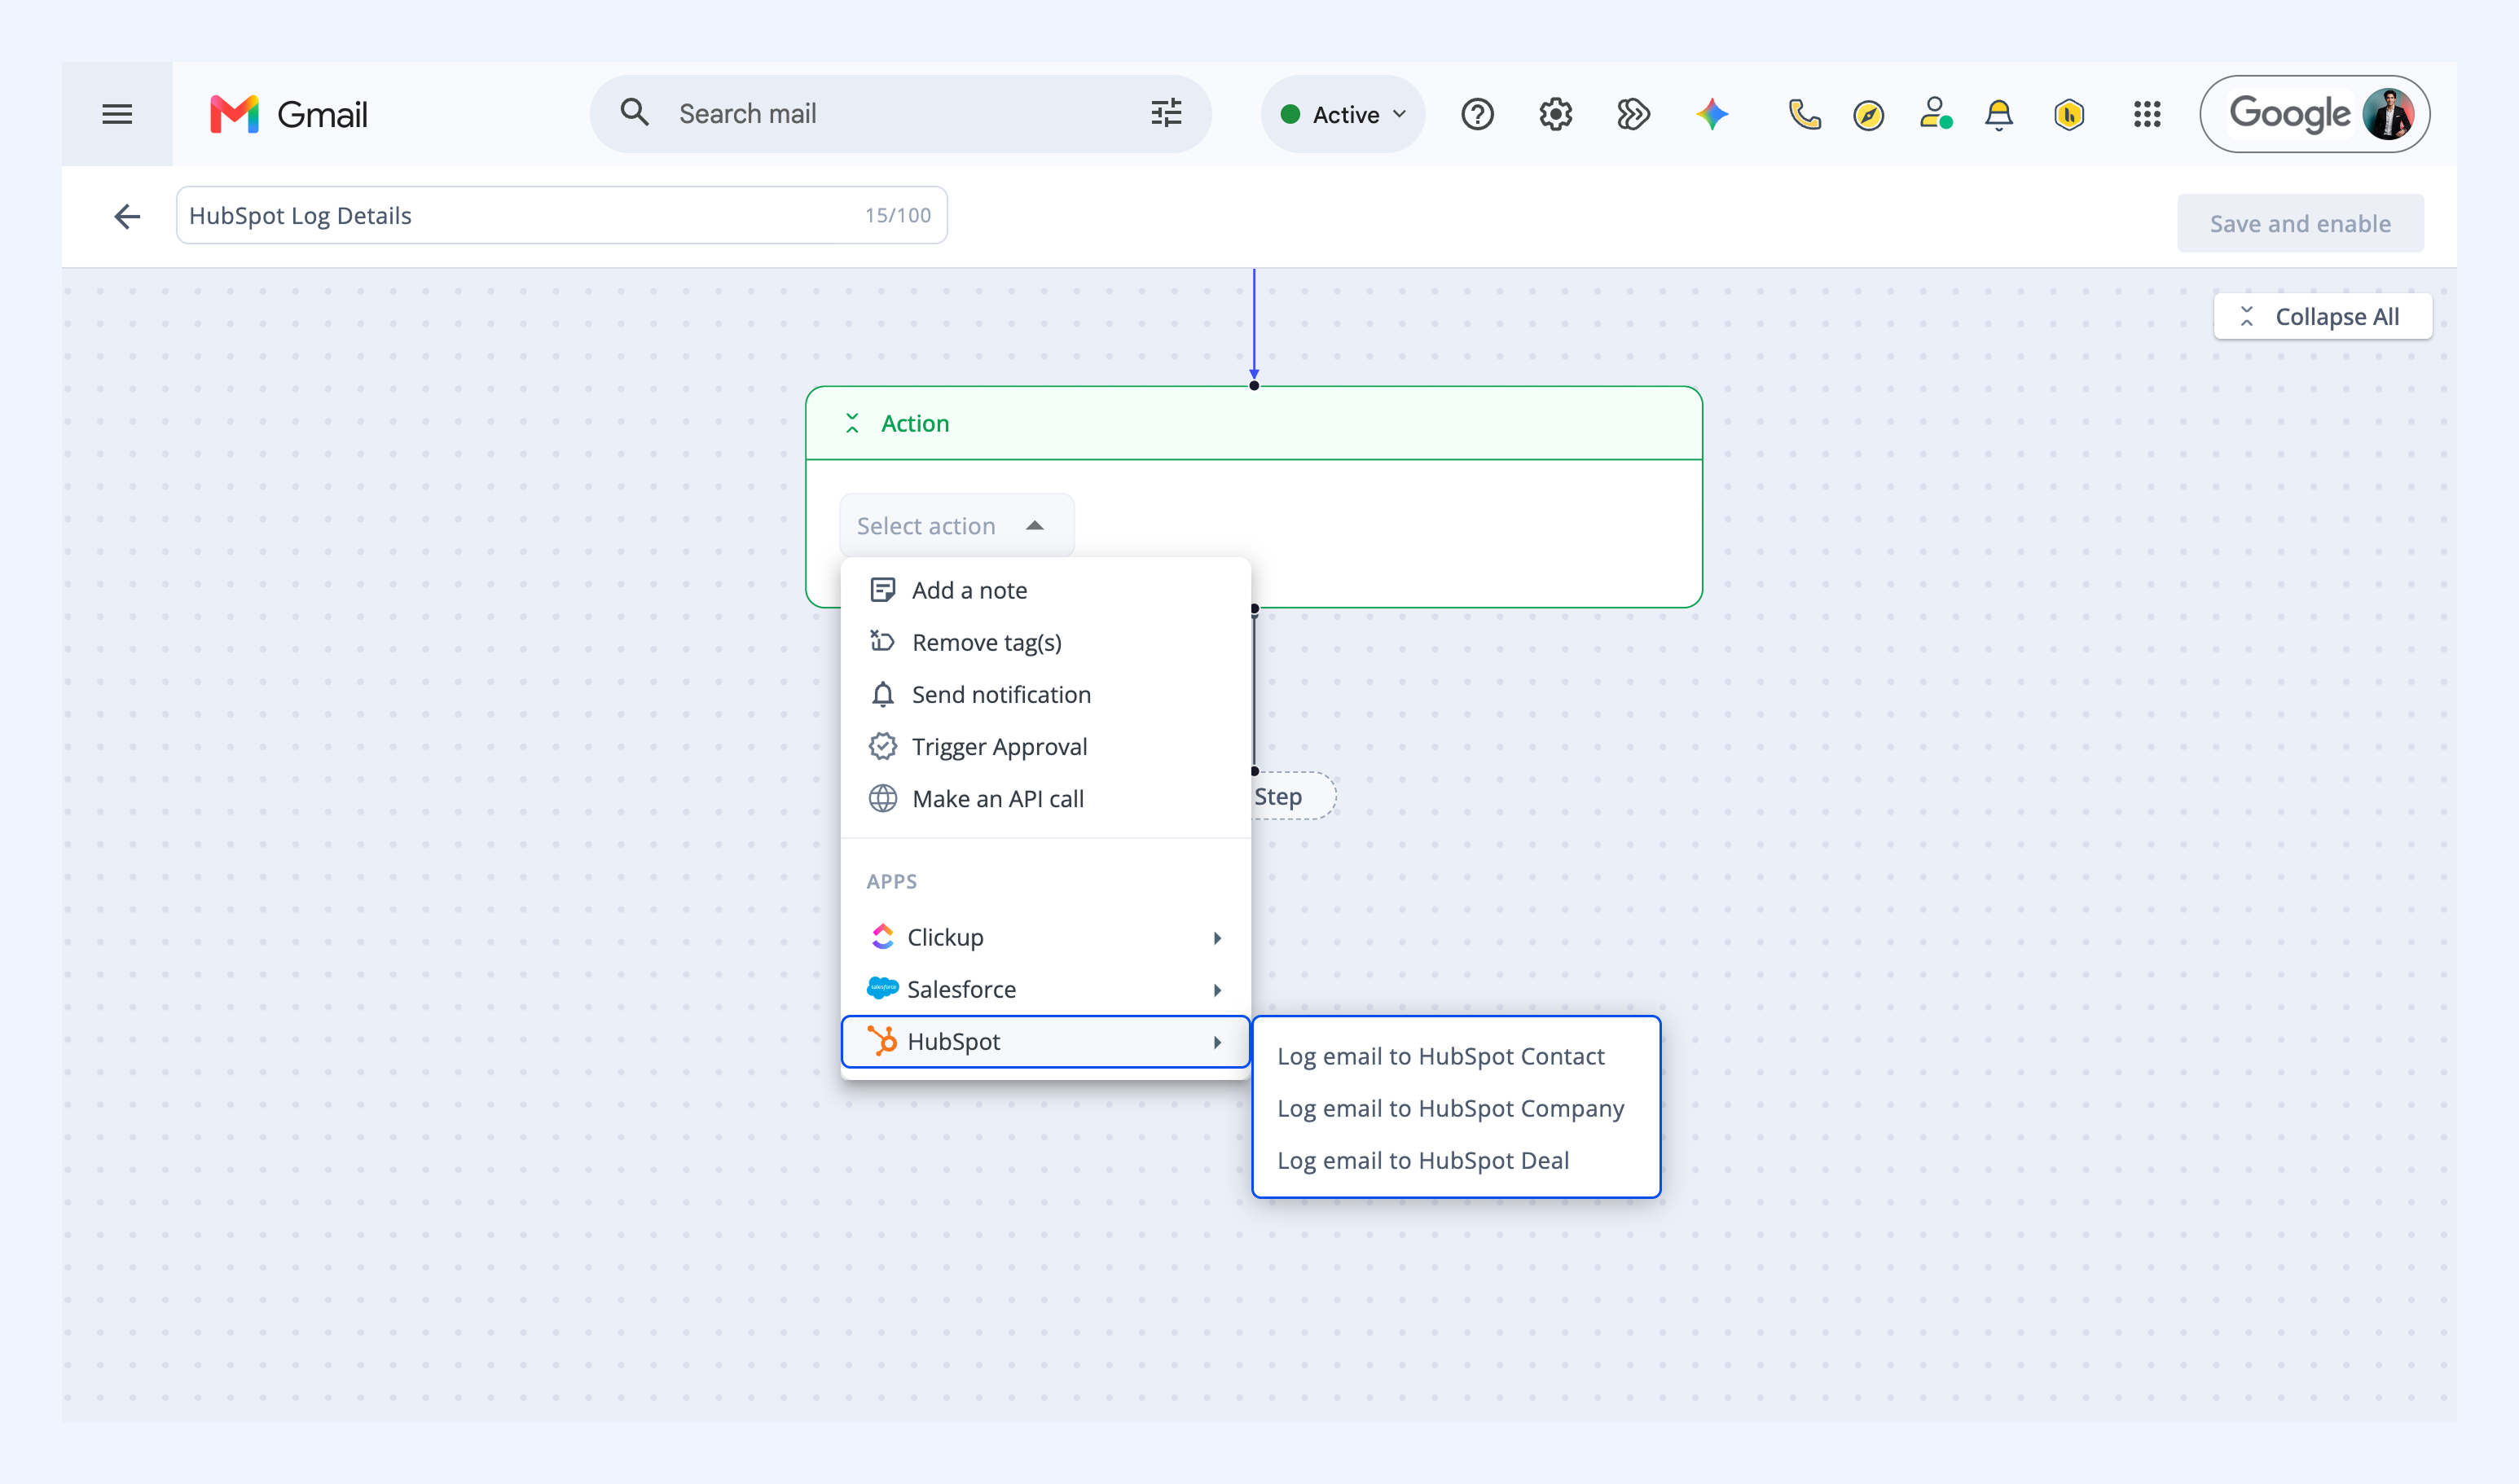
Task: Click the Send notification bell icon
Action: 882,694
